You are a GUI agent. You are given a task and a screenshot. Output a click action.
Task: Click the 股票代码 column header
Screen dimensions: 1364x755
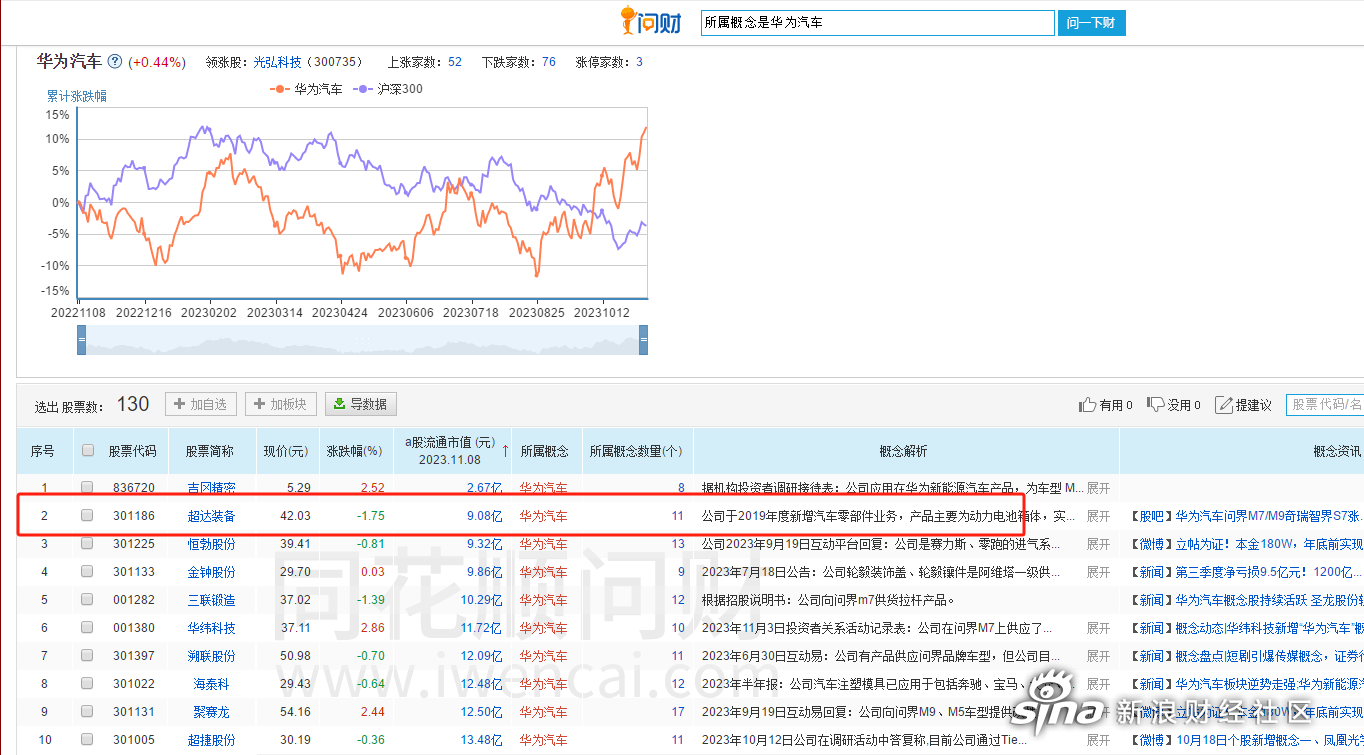tap(133, 451)
